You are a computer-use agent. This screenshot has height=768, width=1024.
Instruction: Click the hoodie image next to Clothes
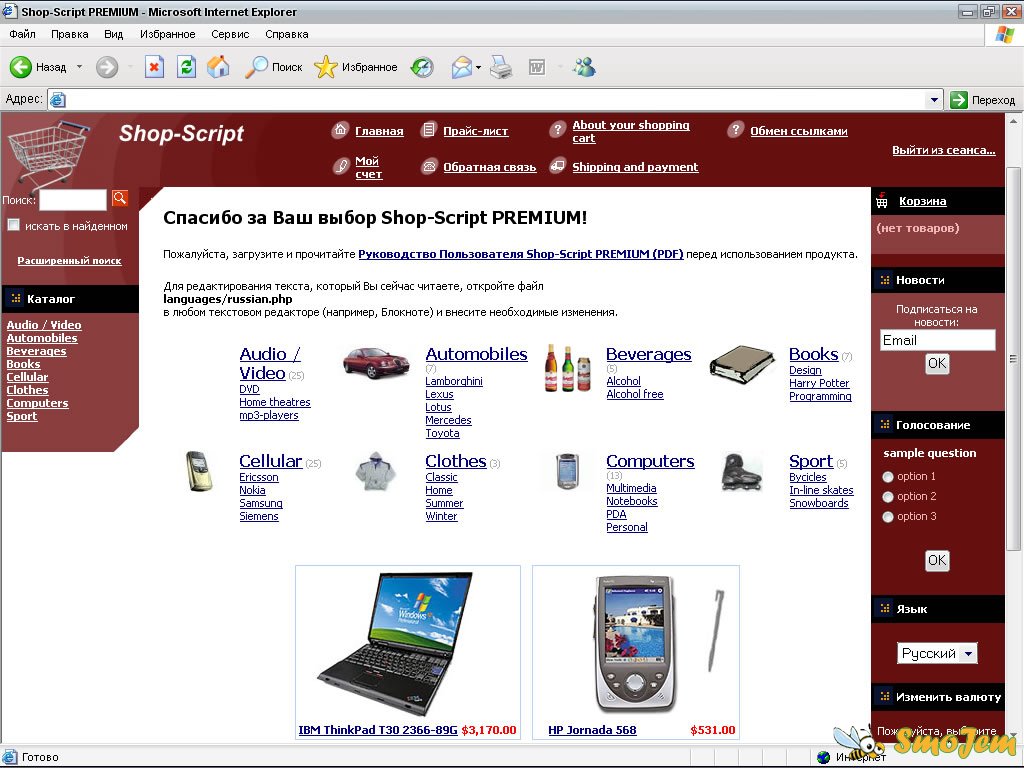click(x=376, y=470)
